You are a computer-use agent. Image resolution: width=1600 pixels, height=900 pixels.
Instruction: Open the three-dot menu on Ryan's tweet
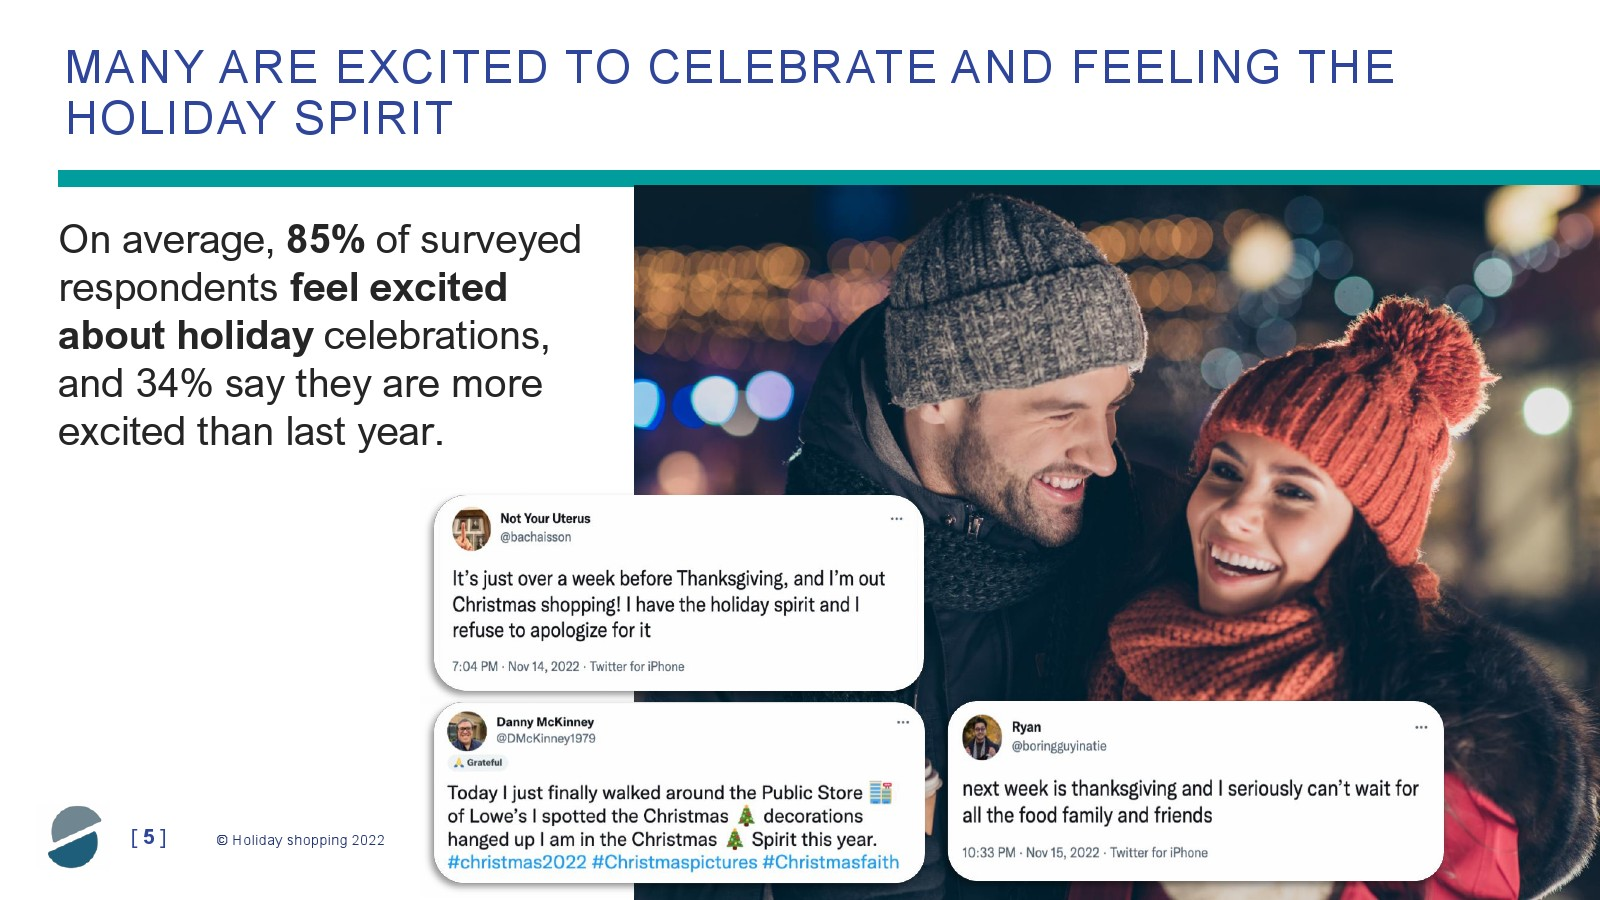click(x=1421, y=727)
